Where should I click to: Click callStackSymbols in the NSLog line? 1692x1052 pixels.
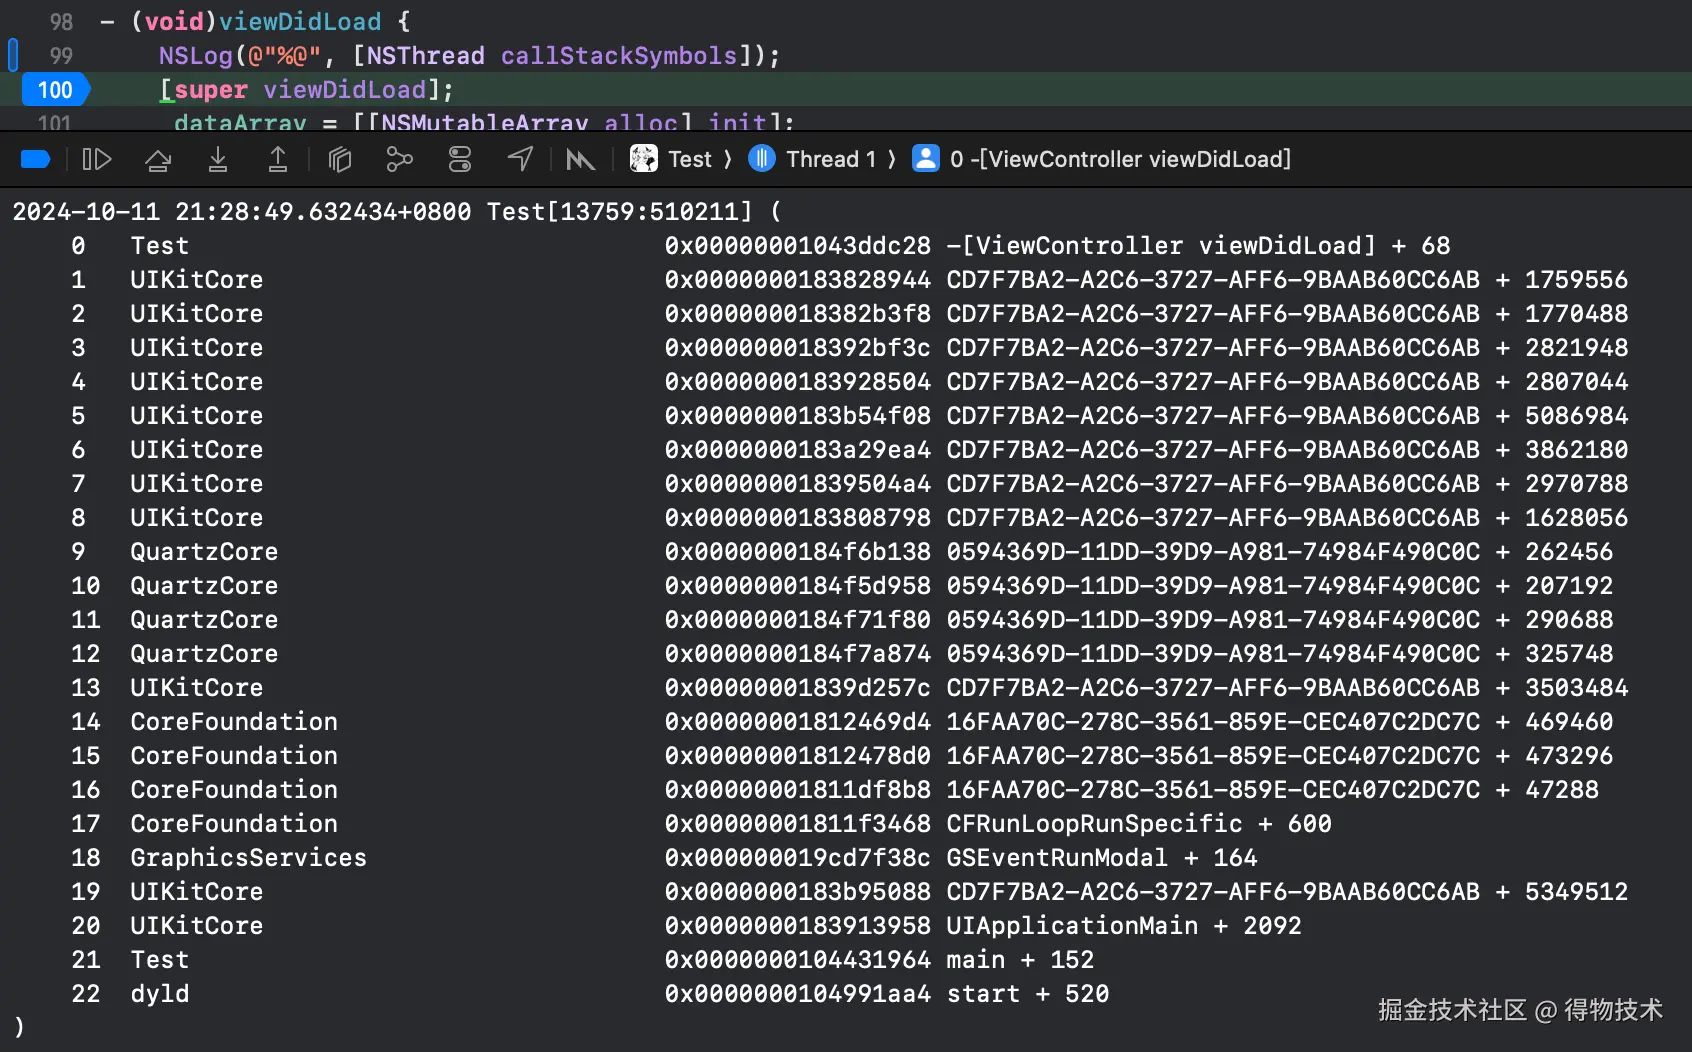click(618, 56)
